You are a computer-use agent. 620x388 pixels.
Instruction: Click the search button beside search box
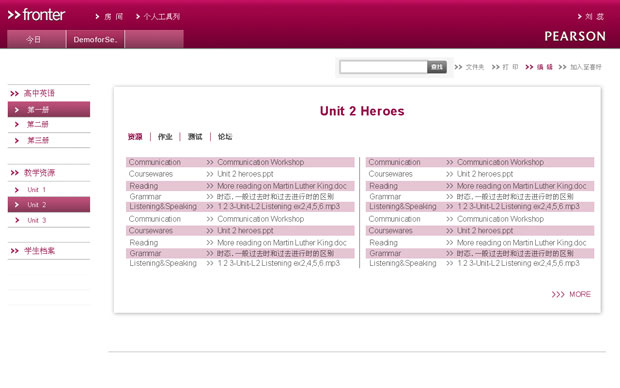(437, 67)
